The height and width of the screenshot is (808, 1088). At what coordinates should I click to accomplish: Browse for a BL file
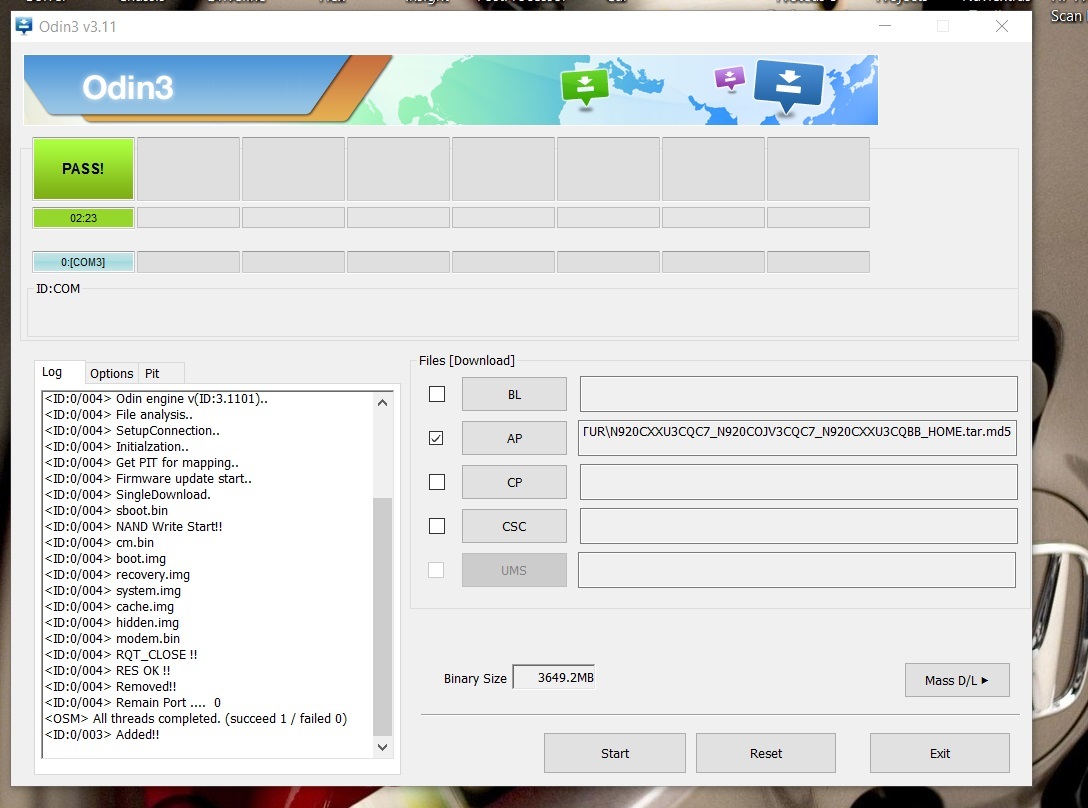pyautogui.click(x=514, y=394)
